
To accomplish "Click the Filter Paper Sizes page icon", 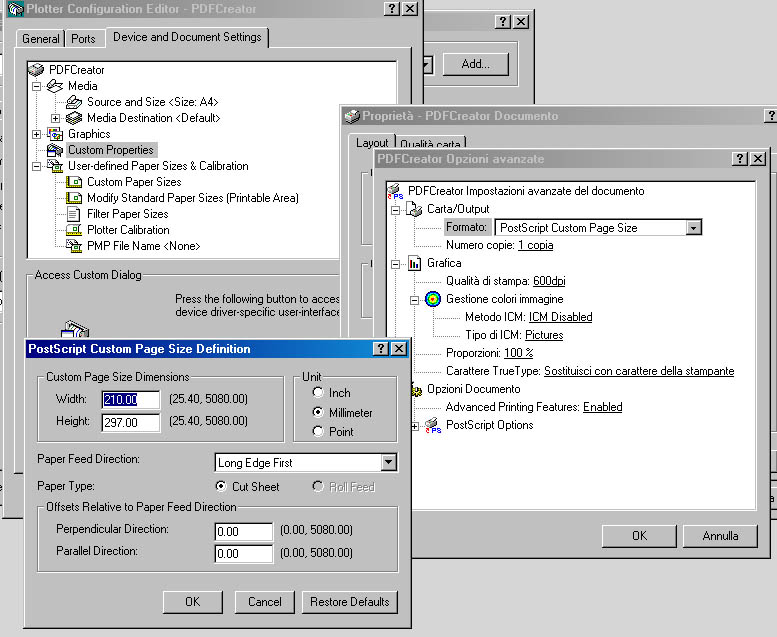I will coord(74,214).
